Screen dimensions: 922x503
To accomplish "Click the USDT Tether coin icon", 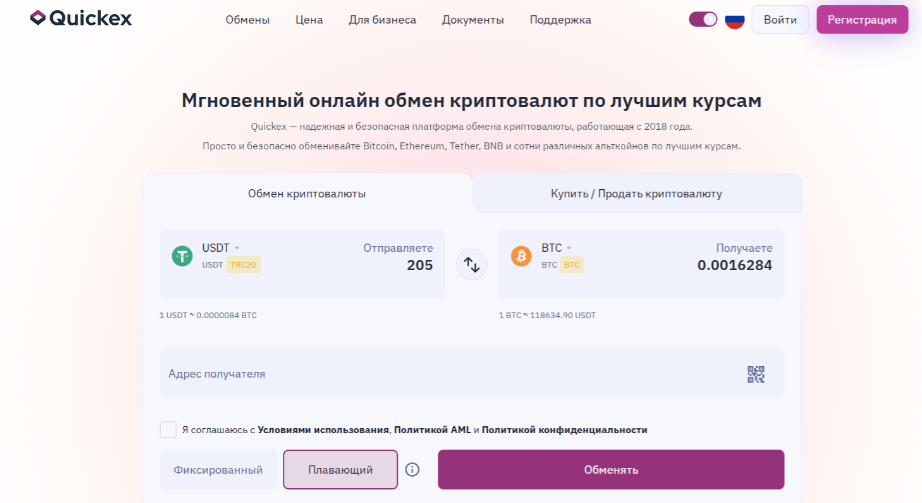I will click(x=182, y=256).
